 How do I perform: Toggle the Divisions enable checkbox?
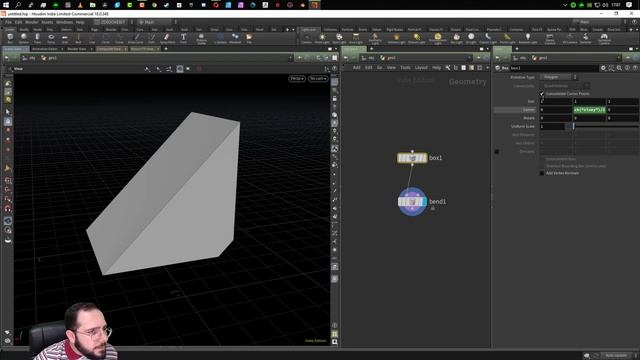pyautogui.click(x=497, y=151)
